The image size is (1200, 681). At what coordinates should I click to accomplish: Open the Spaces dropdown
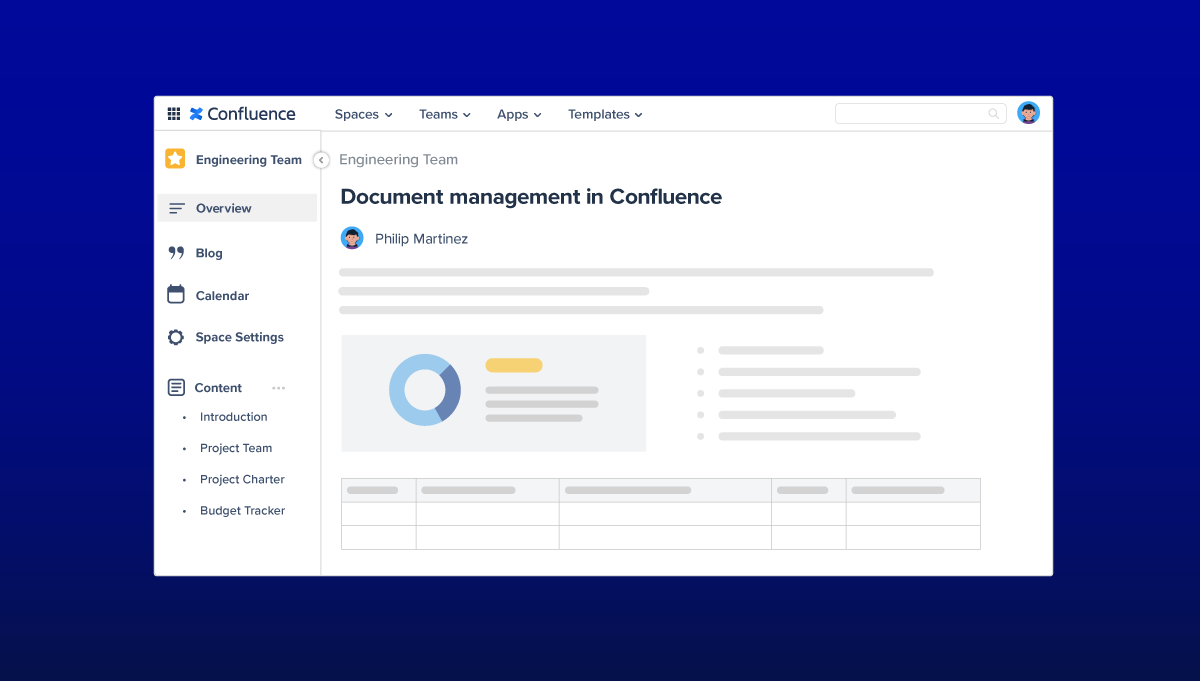pos(362,114)
